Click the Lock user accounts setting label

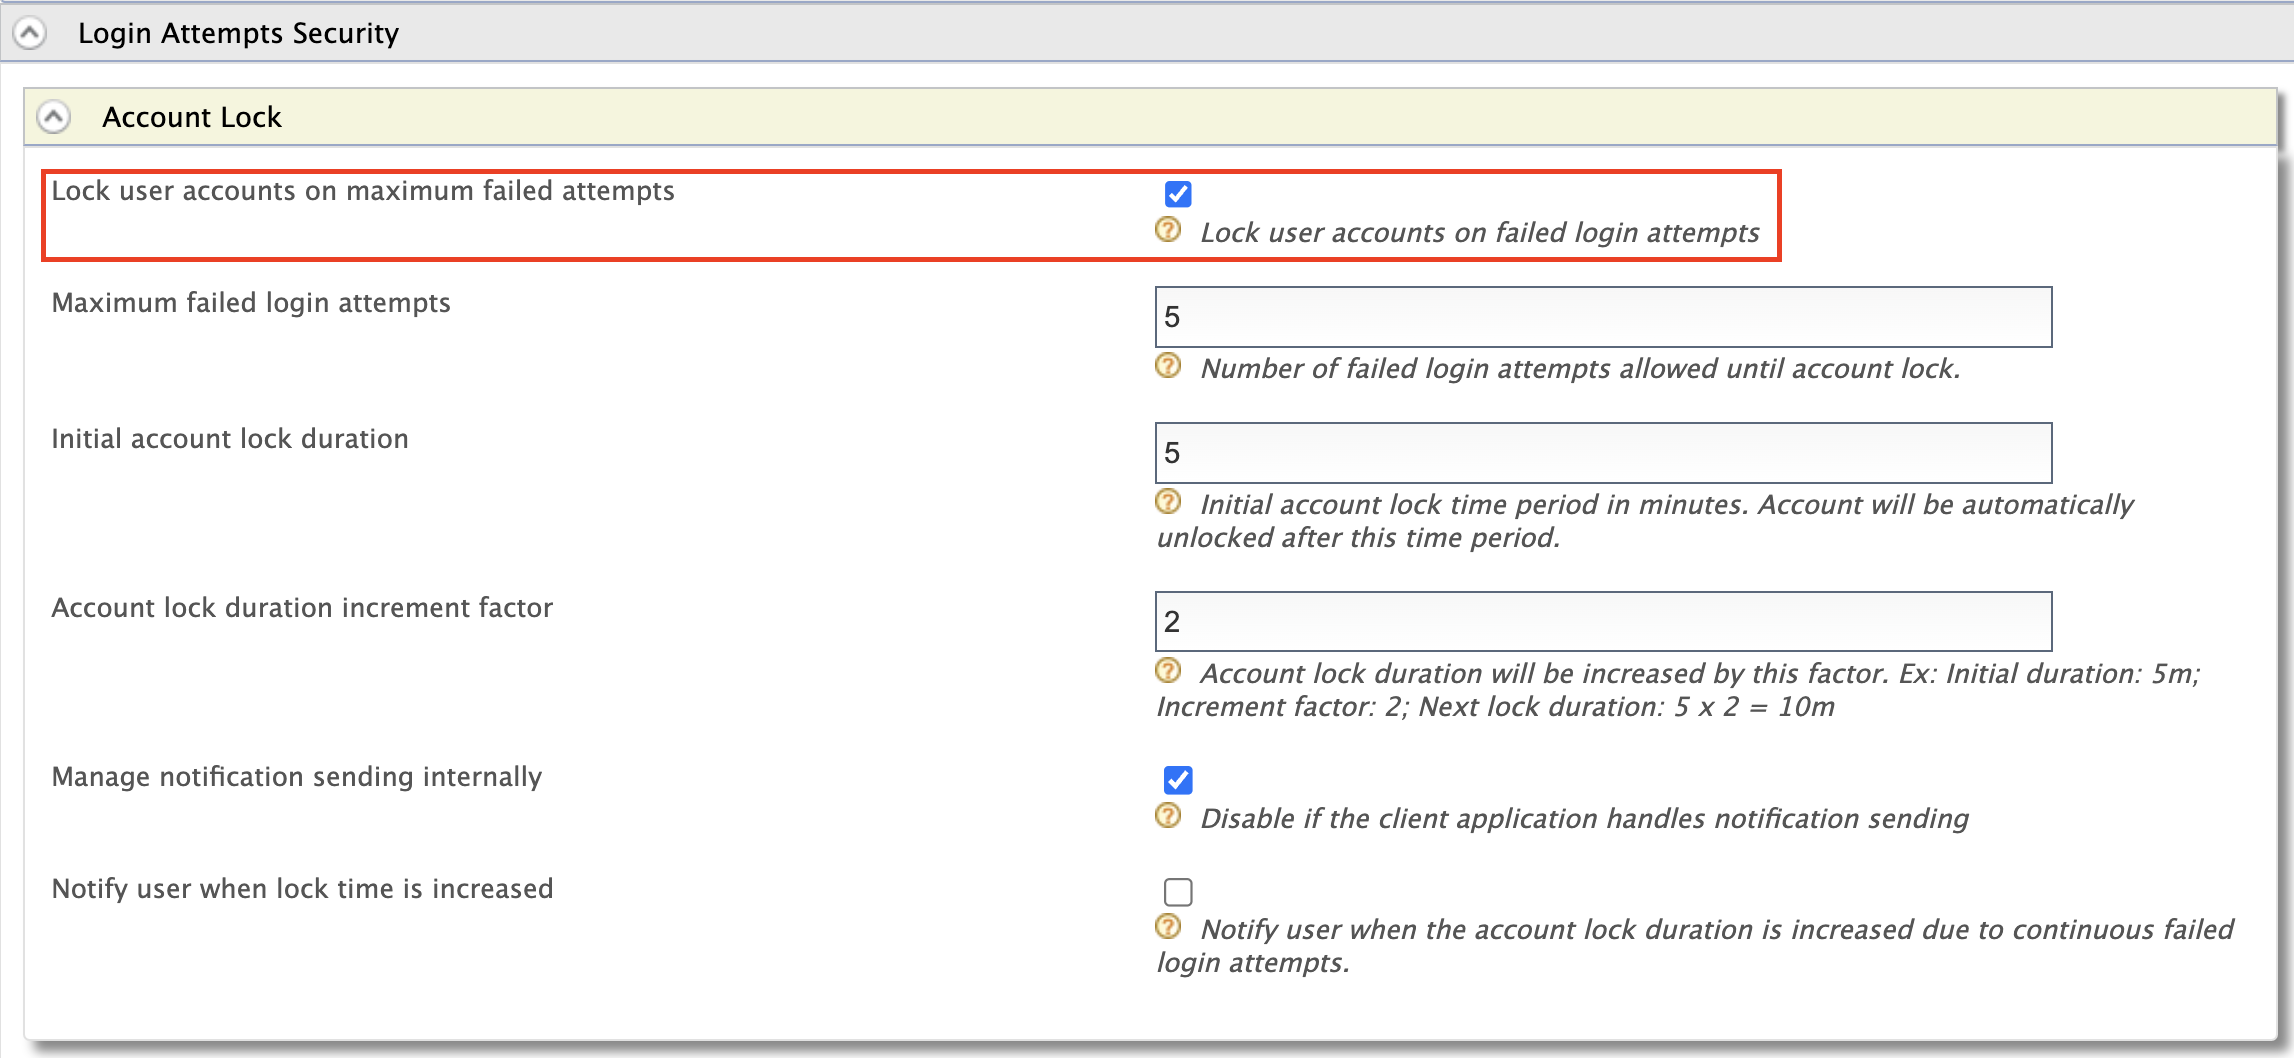tap(364, 190)
